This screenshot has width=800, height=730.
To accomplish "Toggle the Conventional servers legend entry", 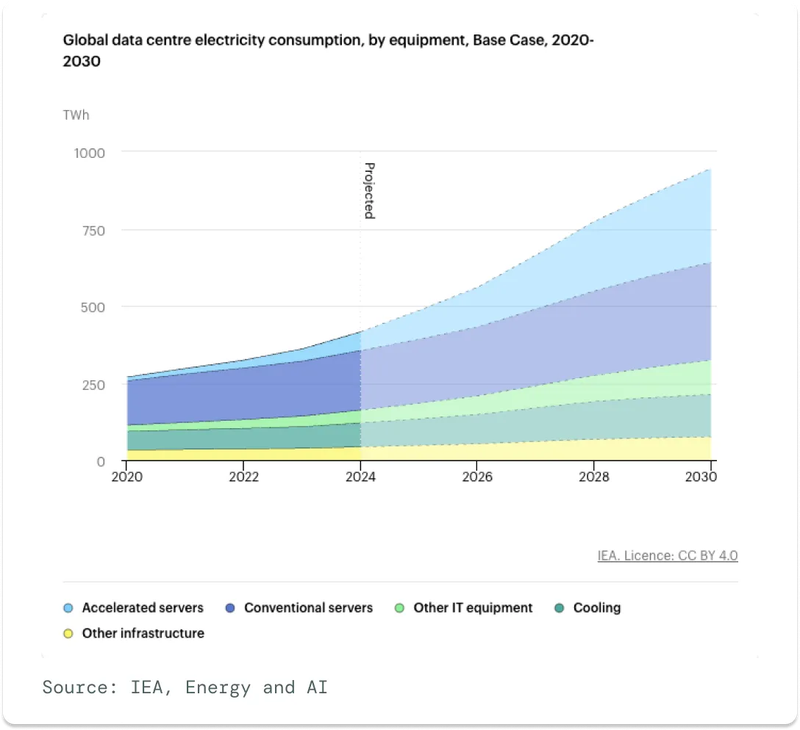I will (x=299, y=608).
